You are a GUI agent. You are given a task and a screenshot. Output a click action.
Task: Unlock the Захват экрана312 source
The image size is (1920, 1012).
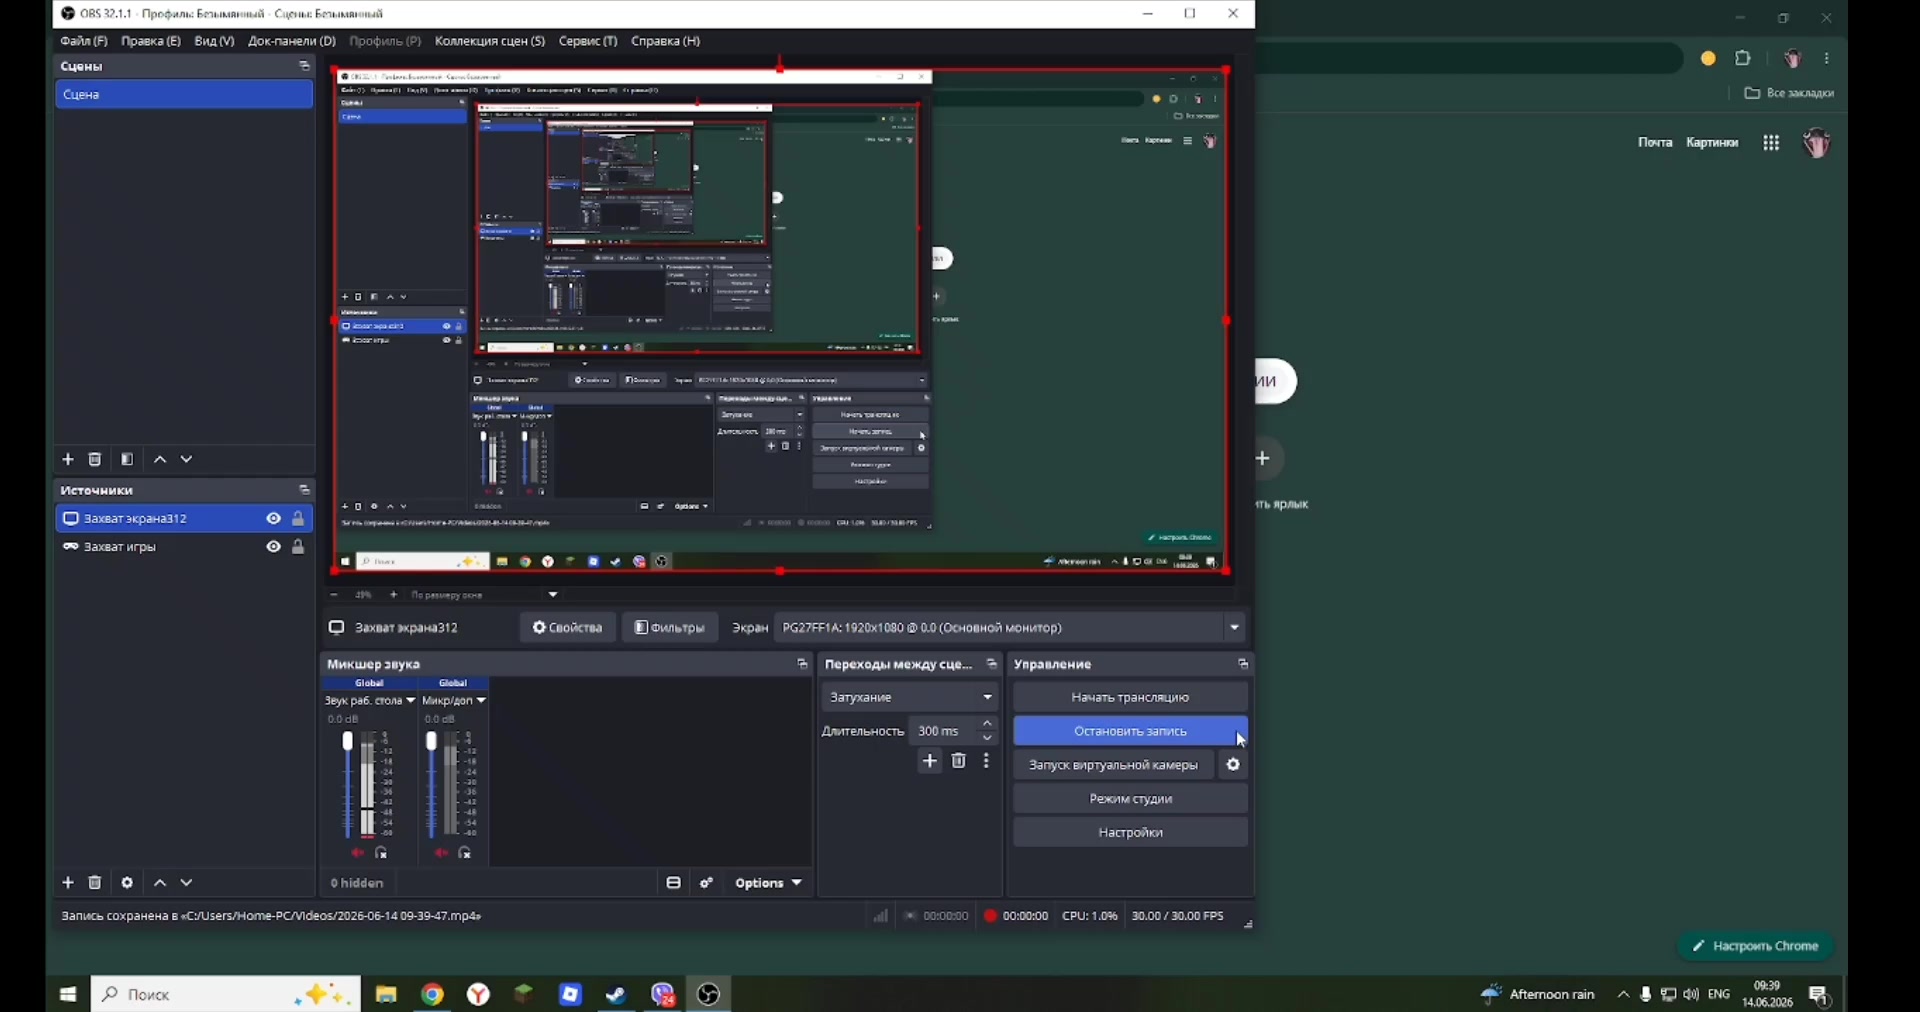[298, 519]
